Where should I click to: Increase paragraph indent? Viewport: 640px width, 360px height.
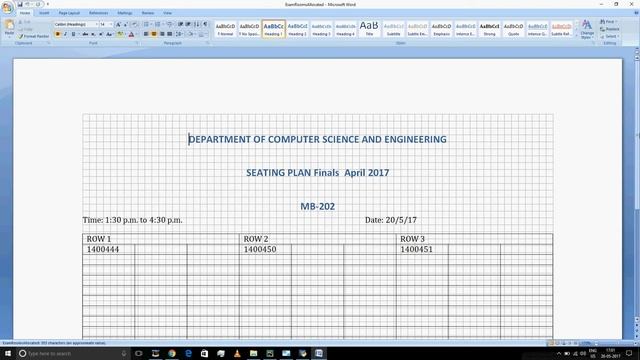tap(188, 24)
